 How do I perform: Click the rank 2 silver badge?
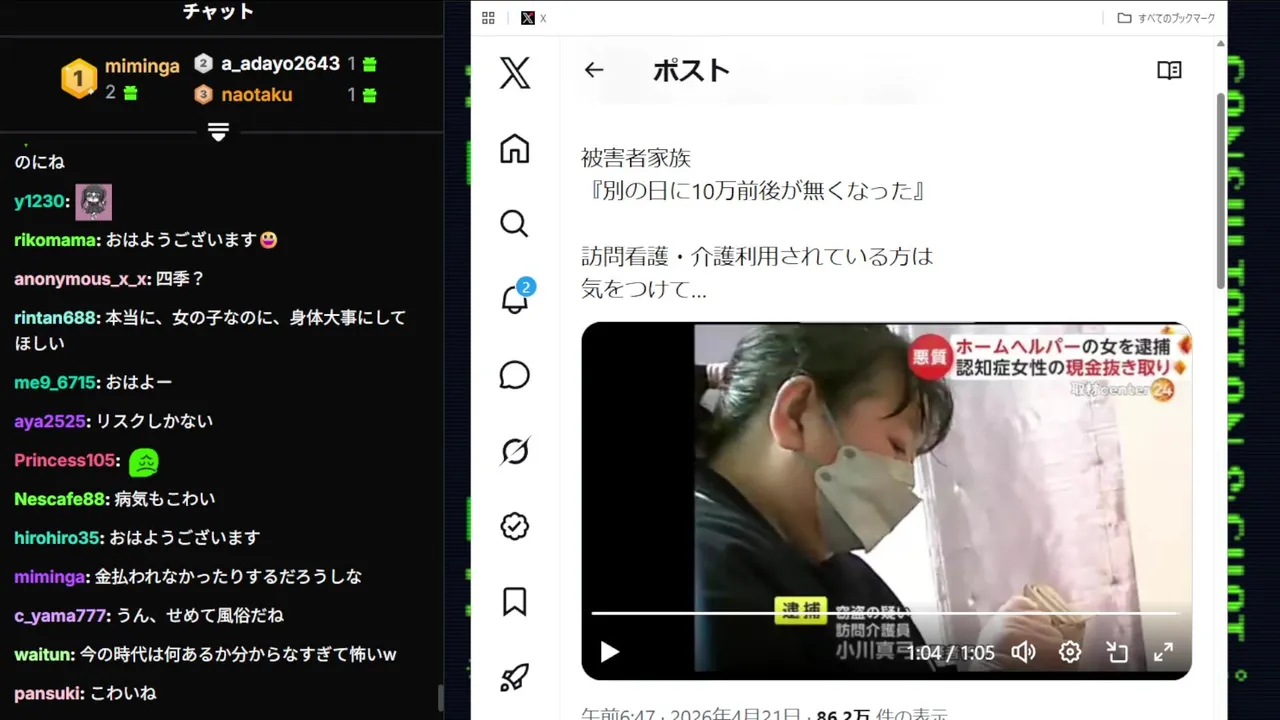pos(204,63)
